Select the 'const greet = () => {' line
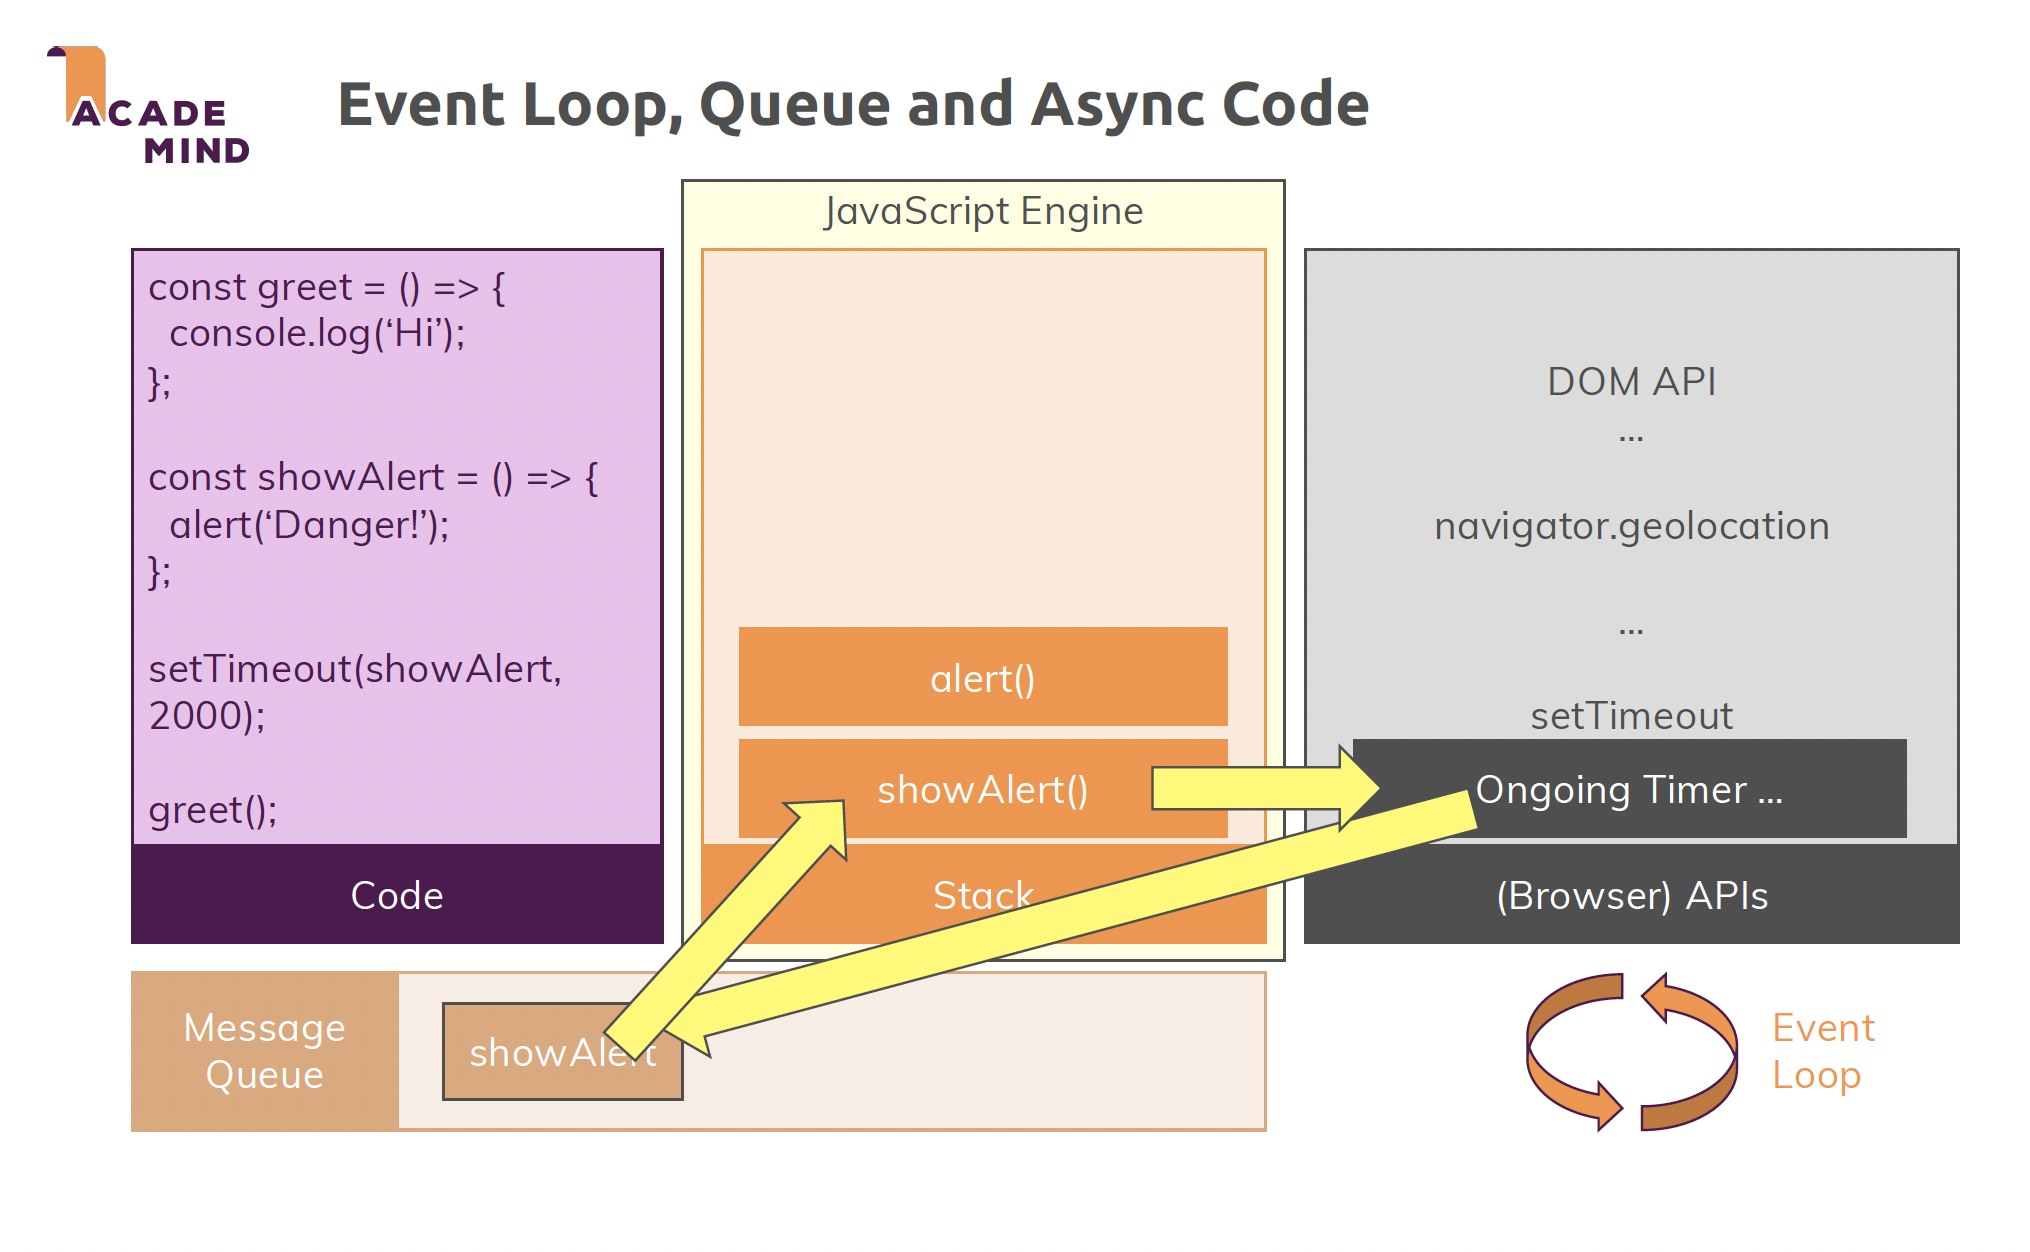Screen dimensions: 2030x1252 tap(327, 288)
